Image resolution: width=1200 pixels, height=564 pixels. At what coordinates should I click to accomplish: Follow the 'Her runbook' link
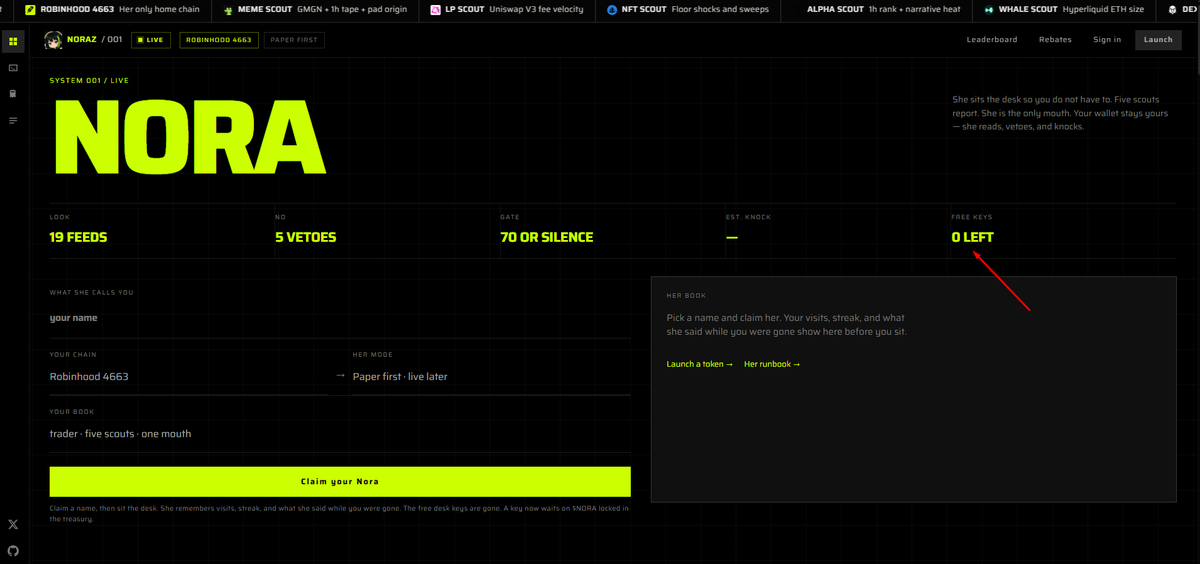click(772, 364)
